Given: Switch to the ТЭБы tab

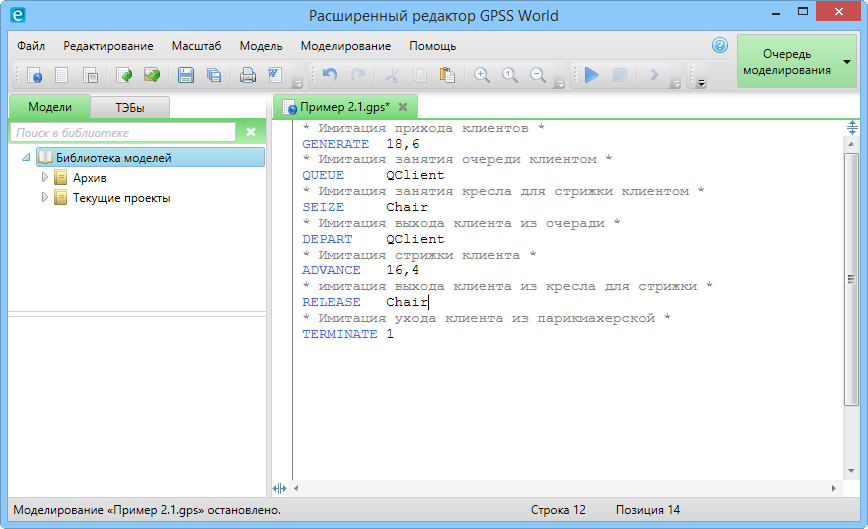Looking at the screenshot, I should click(129, 107).
